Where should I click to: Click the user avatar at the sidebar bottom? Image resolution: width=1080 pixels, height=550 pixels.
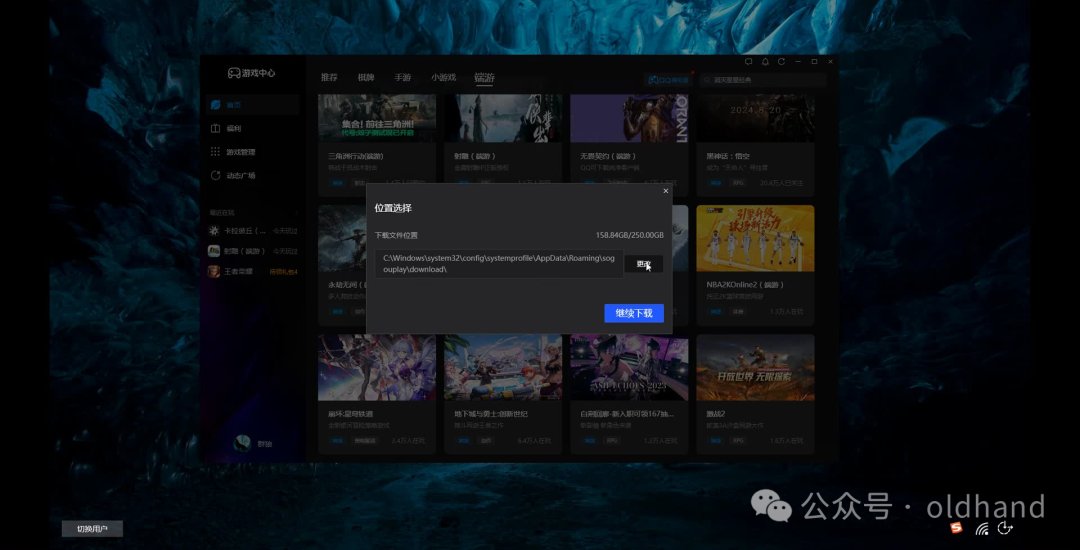pos(242,443)
